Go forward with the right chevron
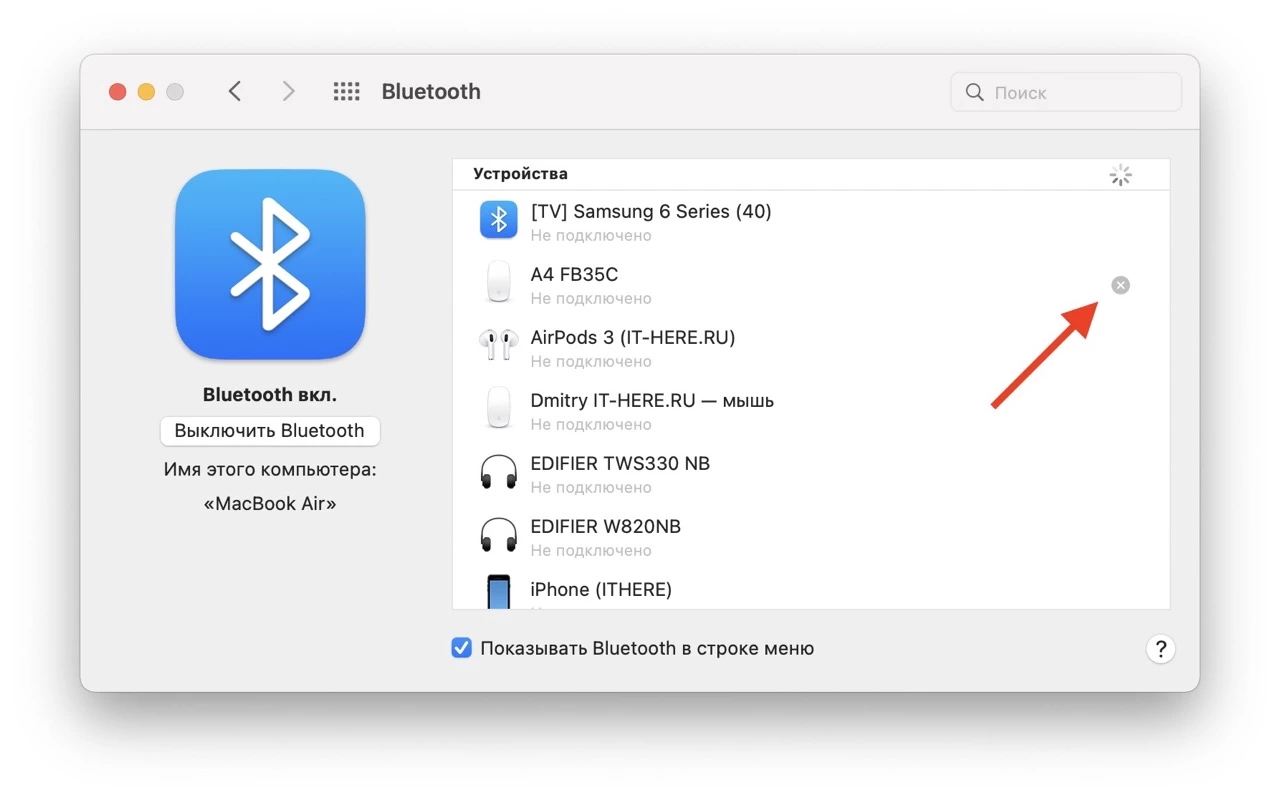Viewport: 1280px width, 798px height. (x=289, y=92)
